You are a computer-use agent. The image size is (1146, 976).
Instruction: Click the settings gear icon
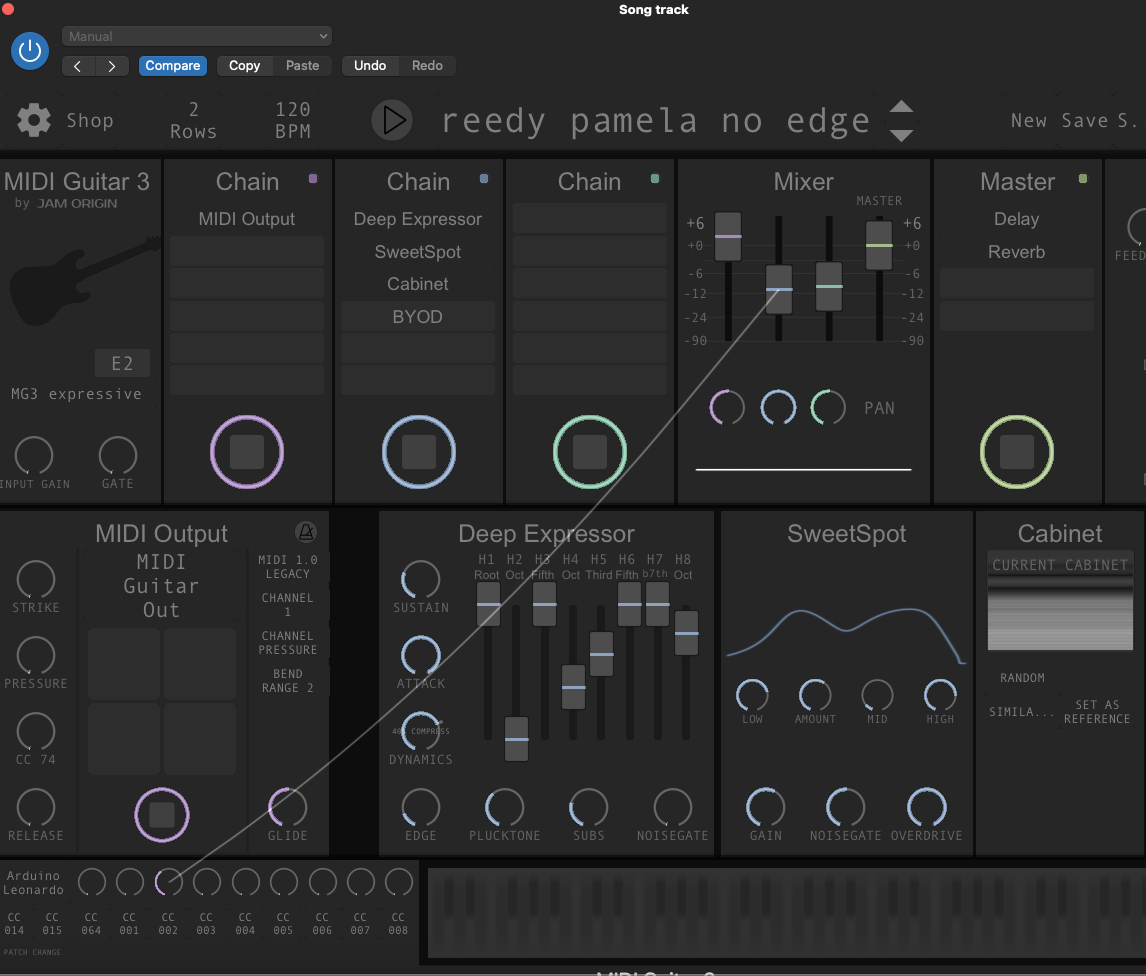pyautogui.click(x=34, y=121)
